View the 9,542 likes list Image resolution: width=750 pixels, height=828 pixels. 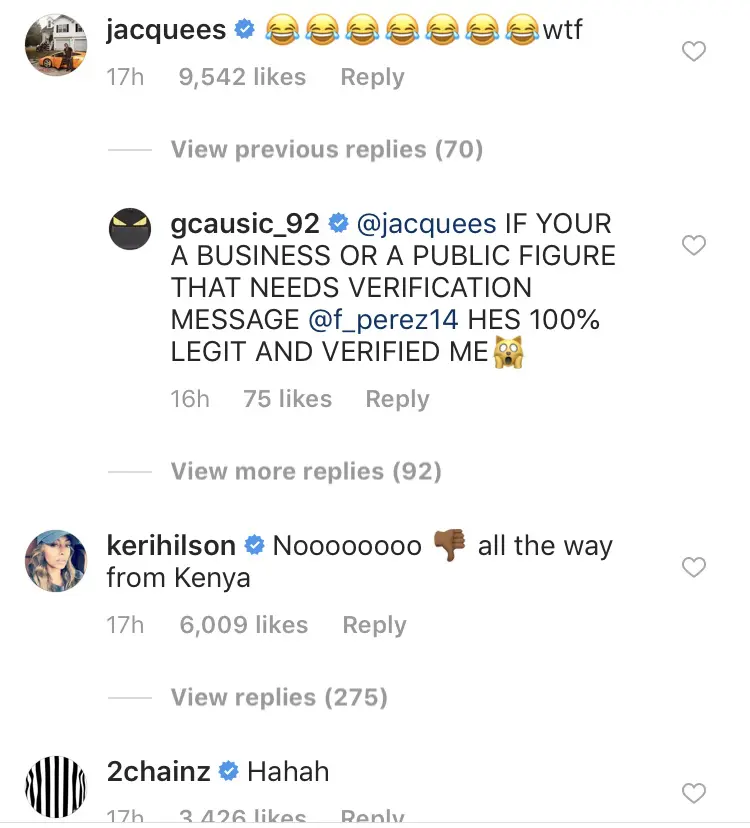point(242,77)
